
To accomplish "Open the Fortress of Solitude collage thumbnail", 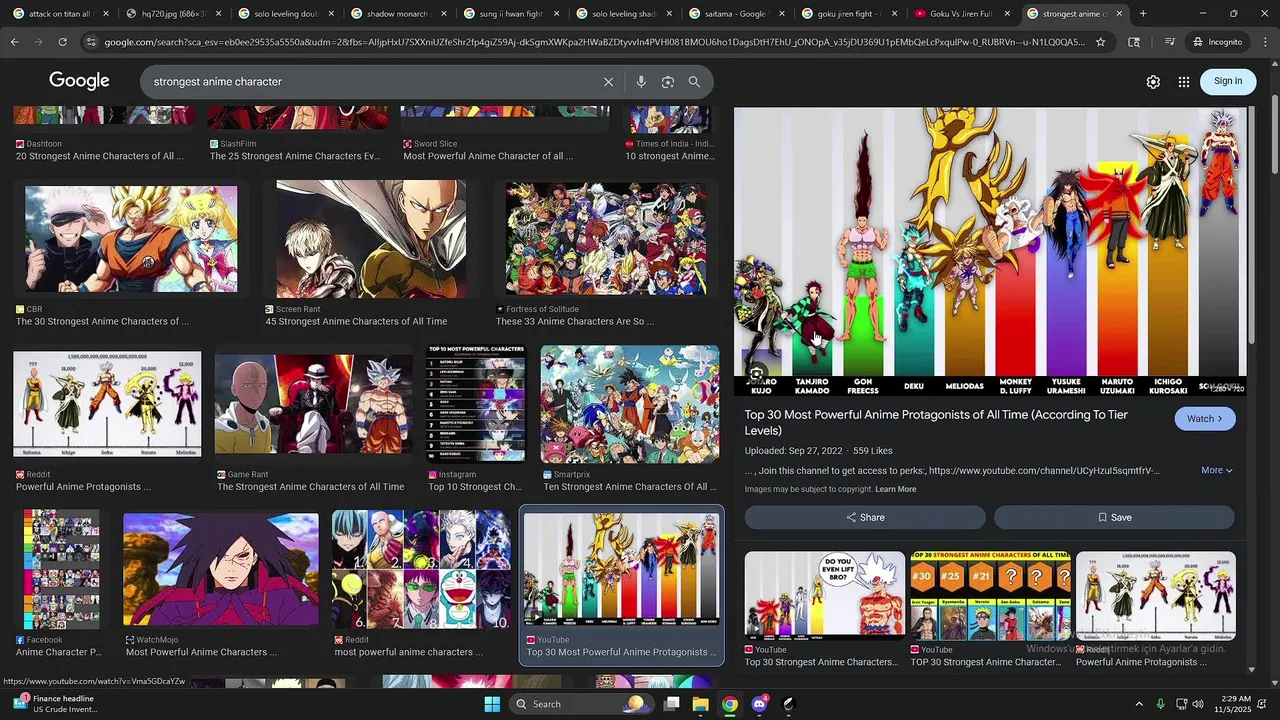I will (x=606, y=239).
